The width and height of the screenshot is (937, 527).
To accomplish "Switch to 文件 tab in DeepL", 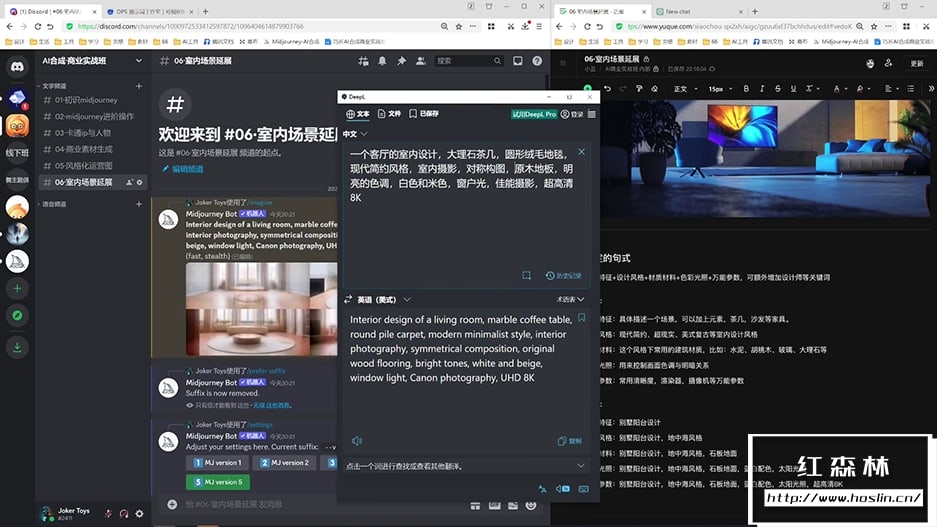I will pyautogui.click(x=389, y=114).
